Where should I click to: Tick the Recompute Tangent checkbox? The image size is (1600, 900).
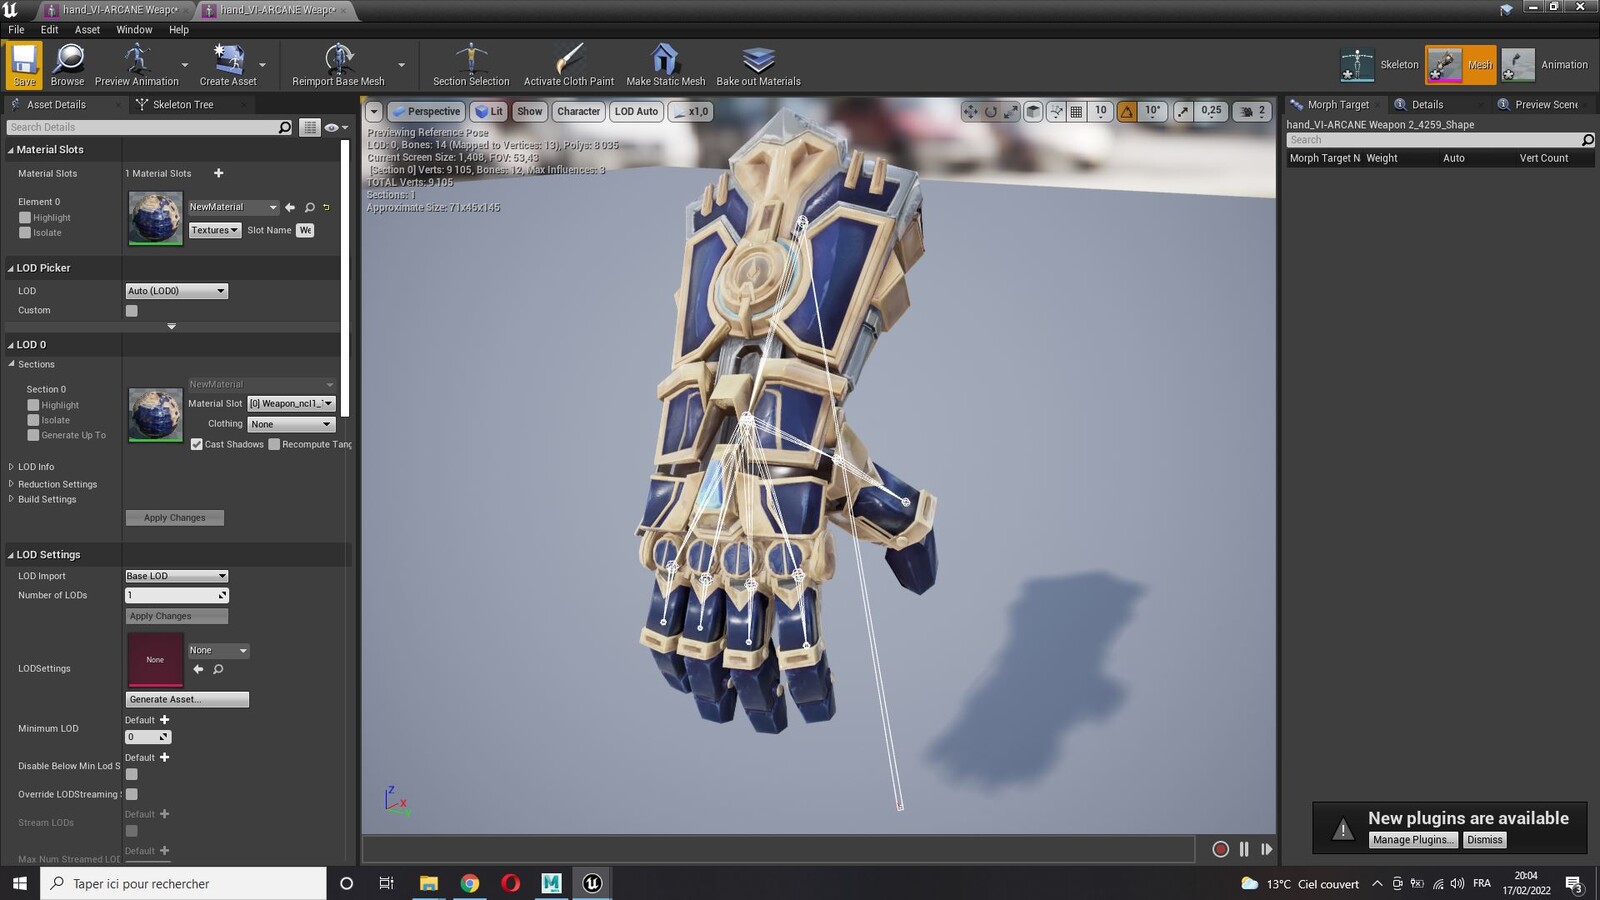(x=274, y=444)
